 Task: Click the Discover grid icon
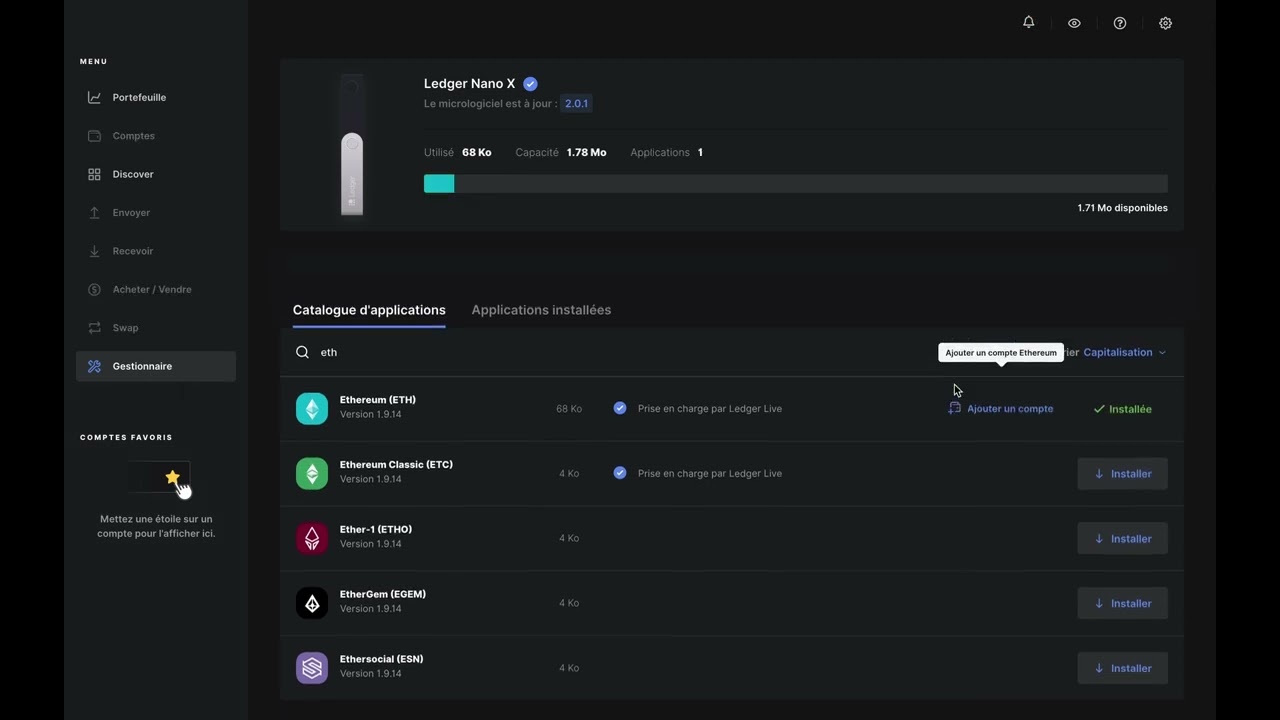click(x=94, y=174)
